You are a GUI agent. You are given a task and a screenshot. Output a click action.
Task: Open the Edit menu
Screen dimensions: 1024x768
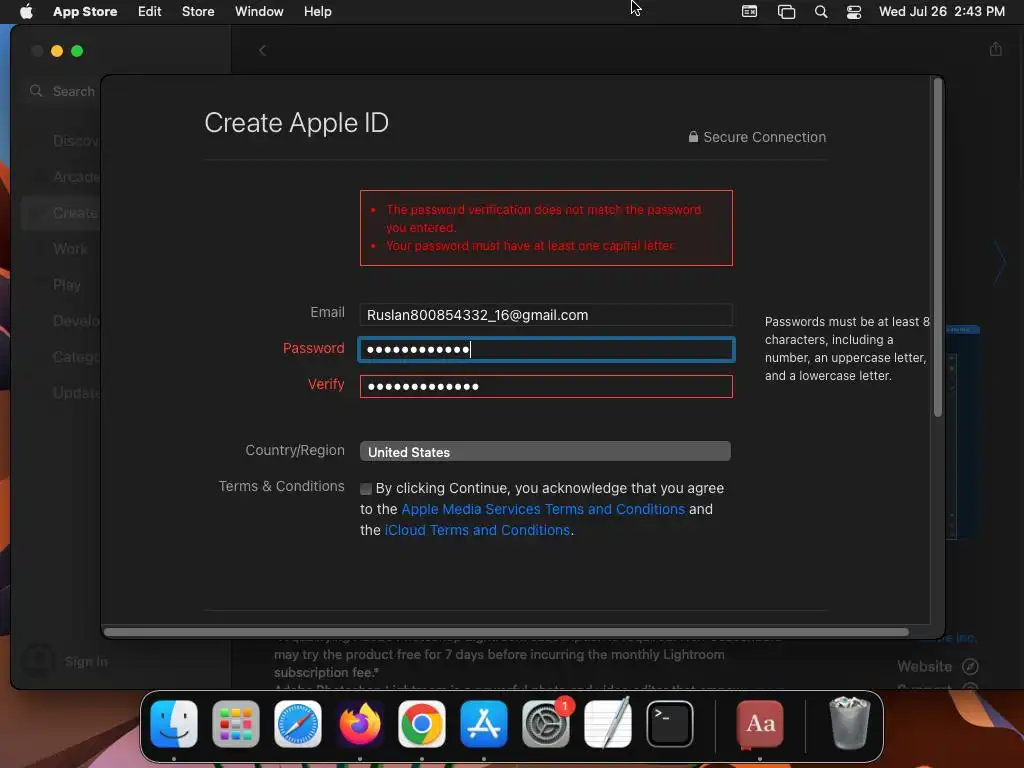point(150,12)
